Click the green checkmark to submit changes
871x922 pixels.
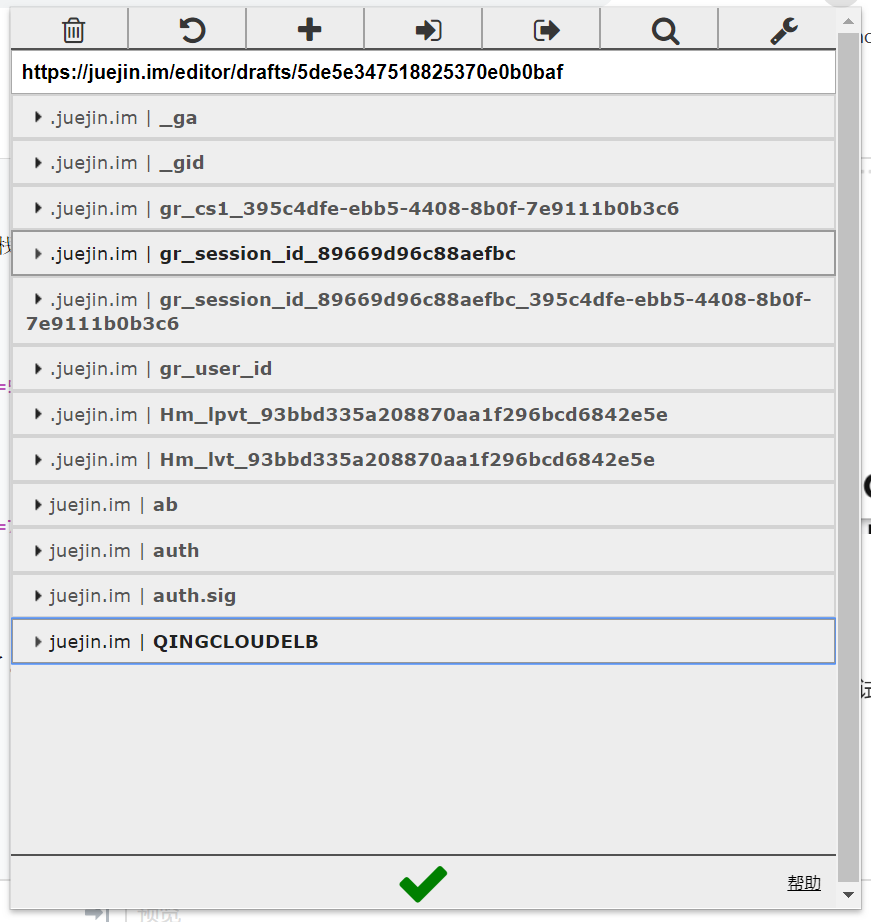click(x=423, y=884)
